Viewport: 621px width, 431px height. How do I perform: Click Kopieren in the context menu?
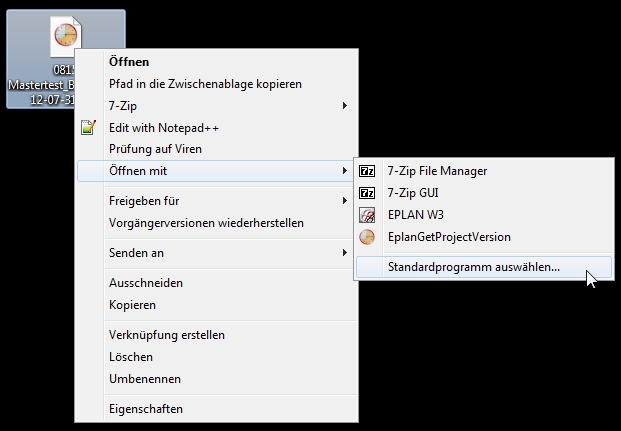[132, 305]
